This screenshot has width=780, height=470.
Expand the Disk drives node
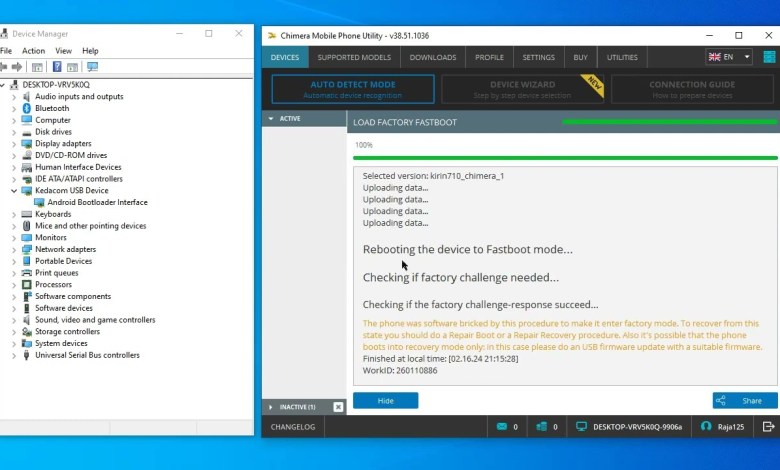click(x=14, y=132)
